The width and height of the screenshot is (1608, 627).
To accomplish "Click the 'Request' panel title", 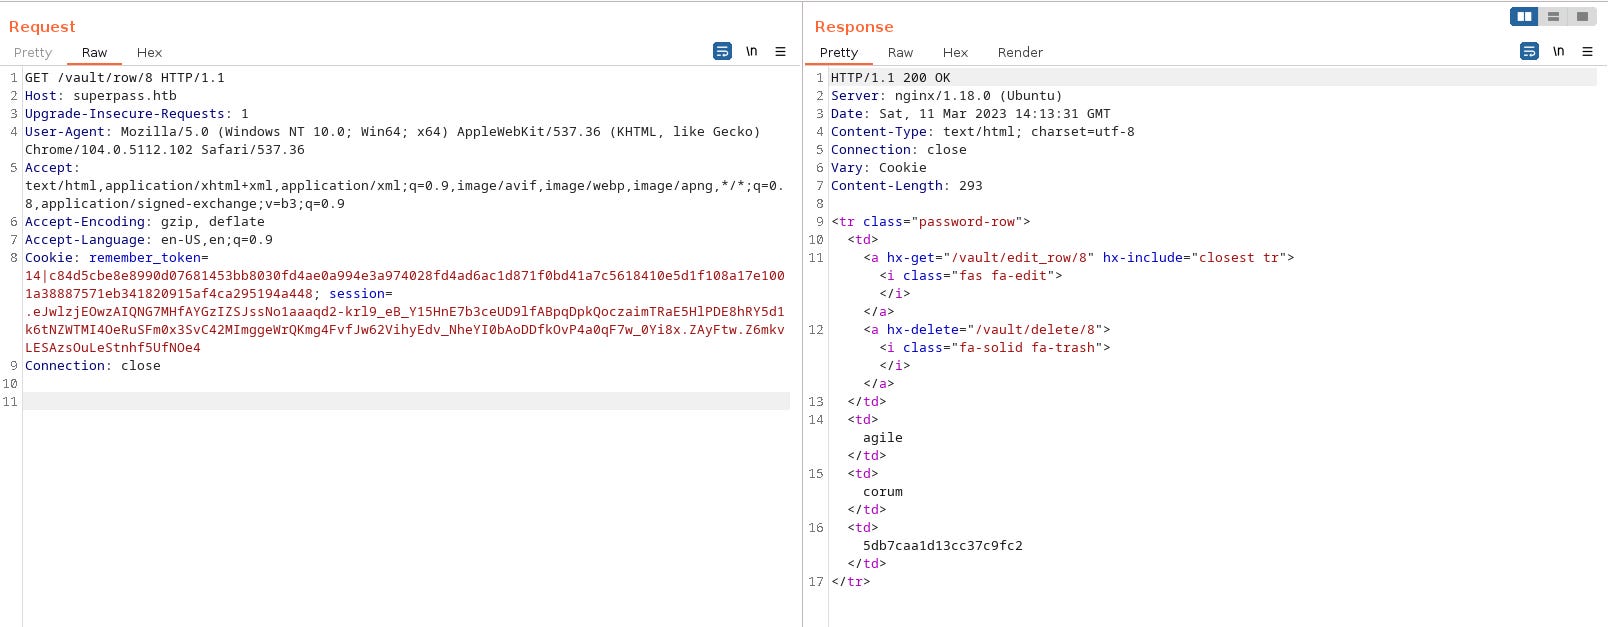I will [x=42, y=27].
